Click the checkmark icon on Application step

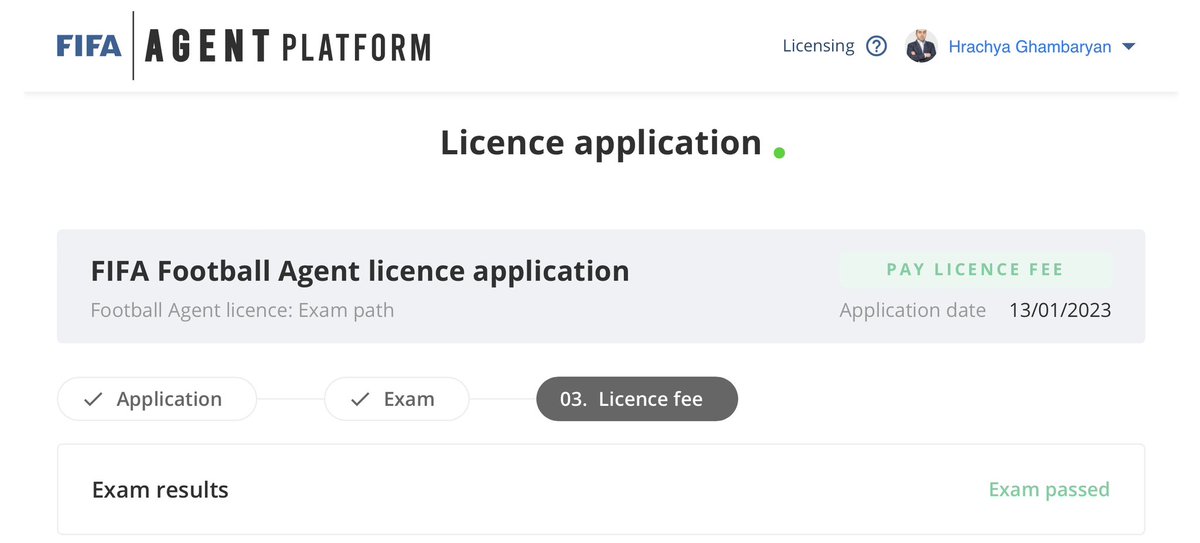tap(93, 399)
